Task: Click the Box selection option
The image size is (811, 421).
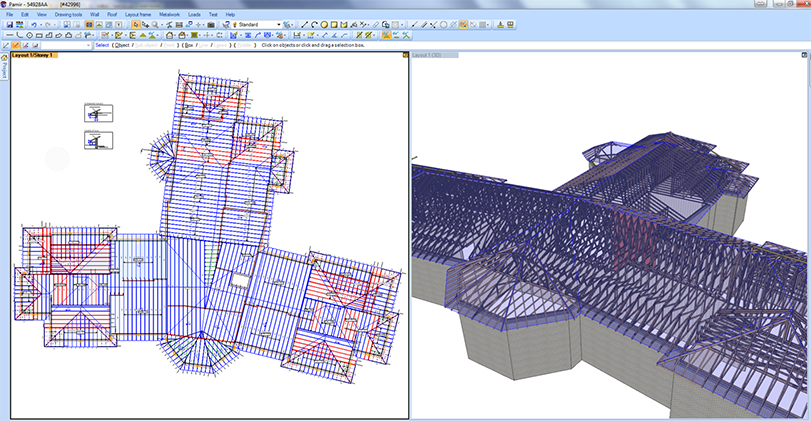Action: (189, 46)
